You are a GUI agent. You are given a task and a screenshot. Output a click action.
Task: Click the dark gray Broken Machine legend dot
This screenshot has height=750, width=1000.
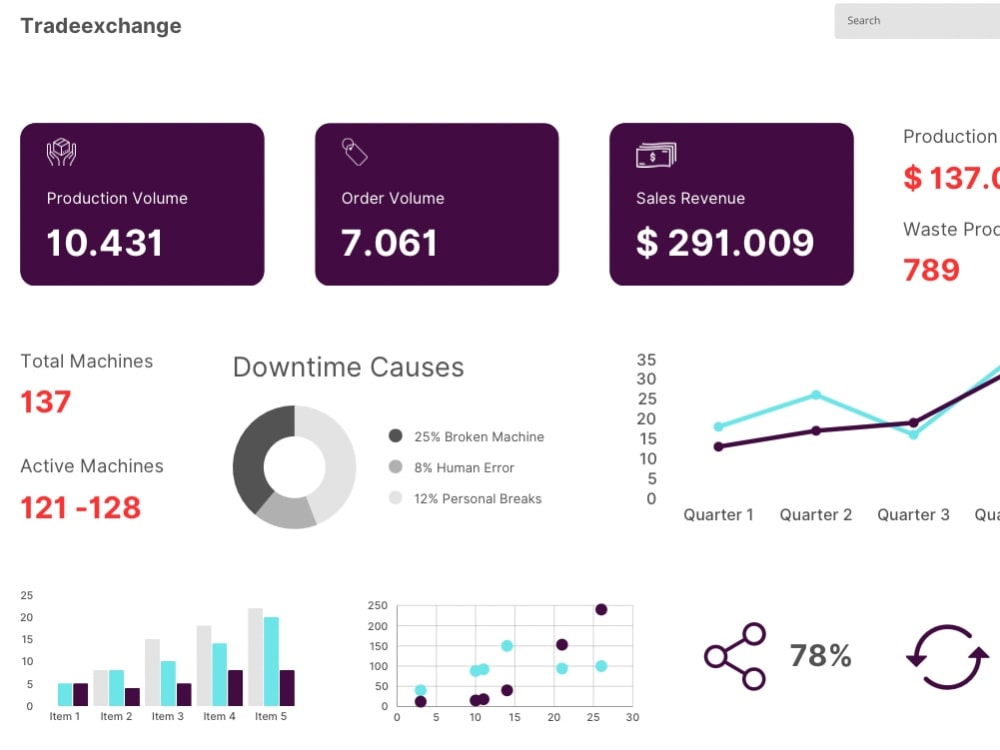pyautogui.click(x=395, y=436)
